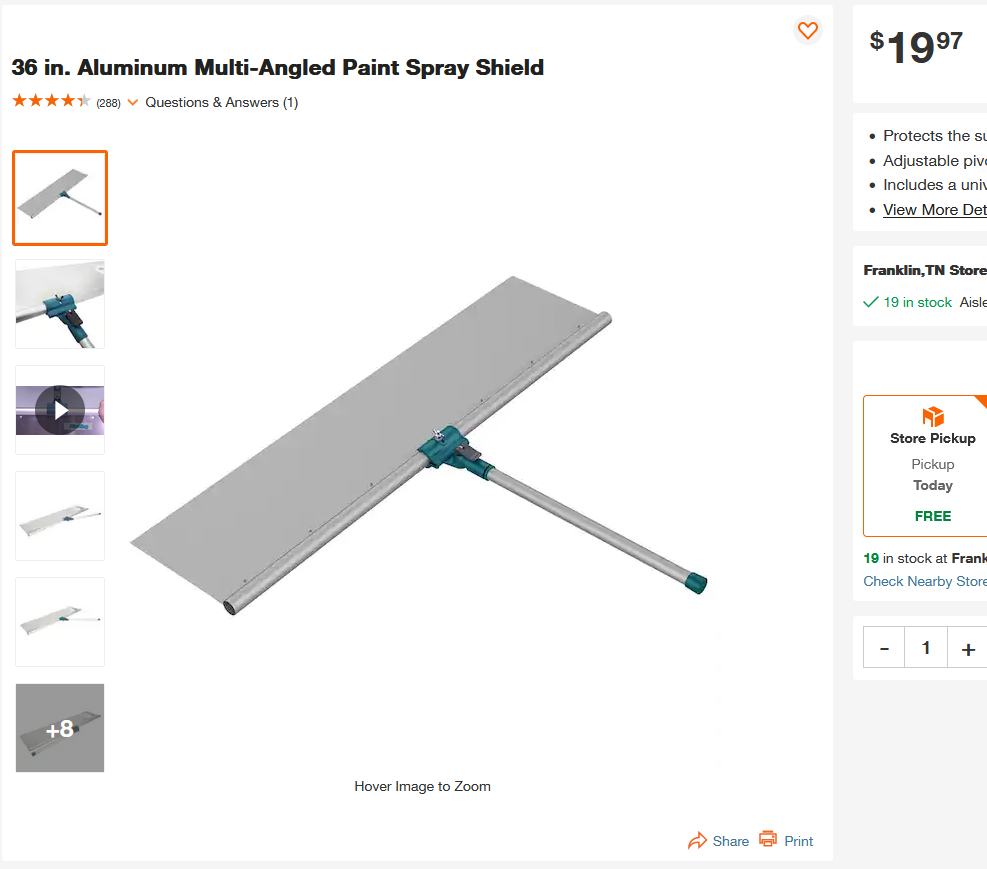Viewport: 987px width, 869px height.
Task: Expand the ratings dropdown chevron
Action: 133,102
